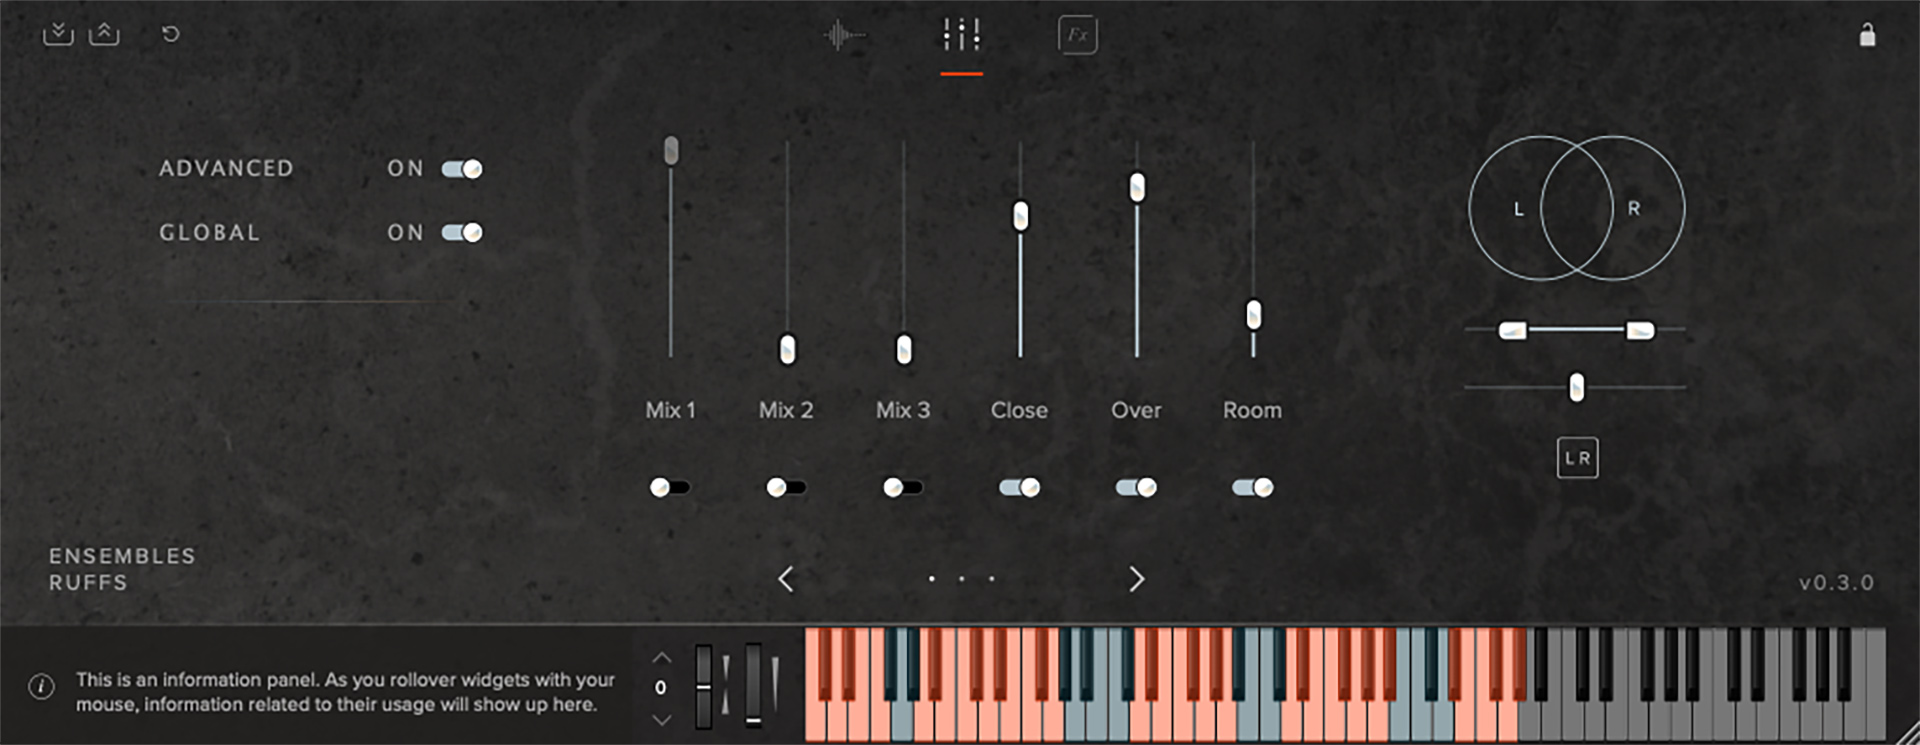The image size is (1920, 745).
Task: Open the Fx effects page
Action: tap(1077, 36)
